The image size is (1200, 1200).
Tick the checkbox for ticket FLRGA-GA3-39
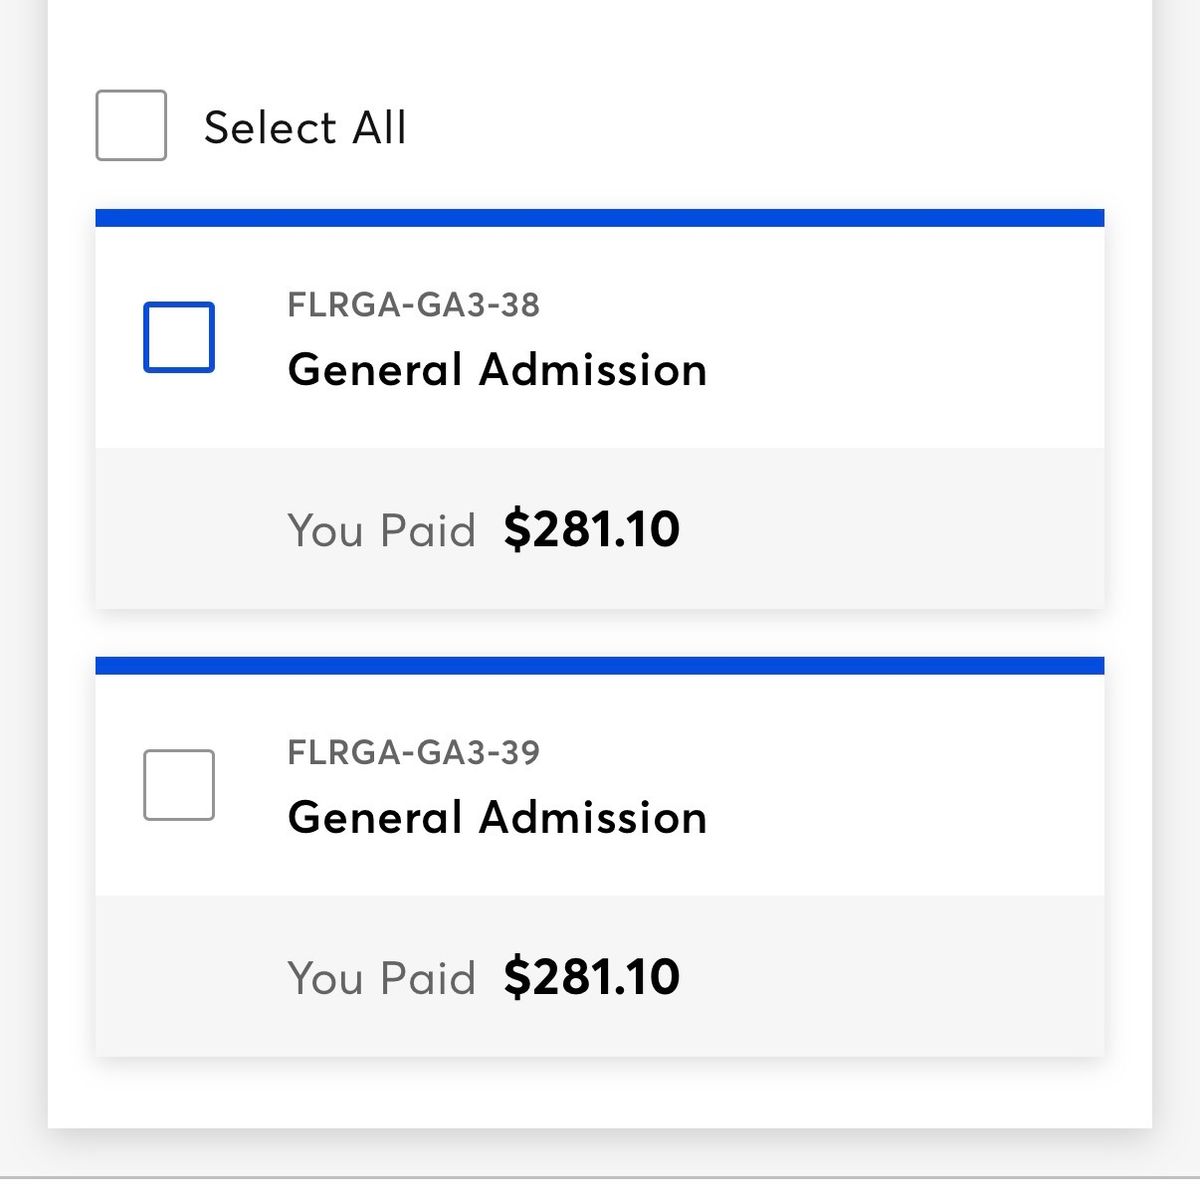(179, 785)
